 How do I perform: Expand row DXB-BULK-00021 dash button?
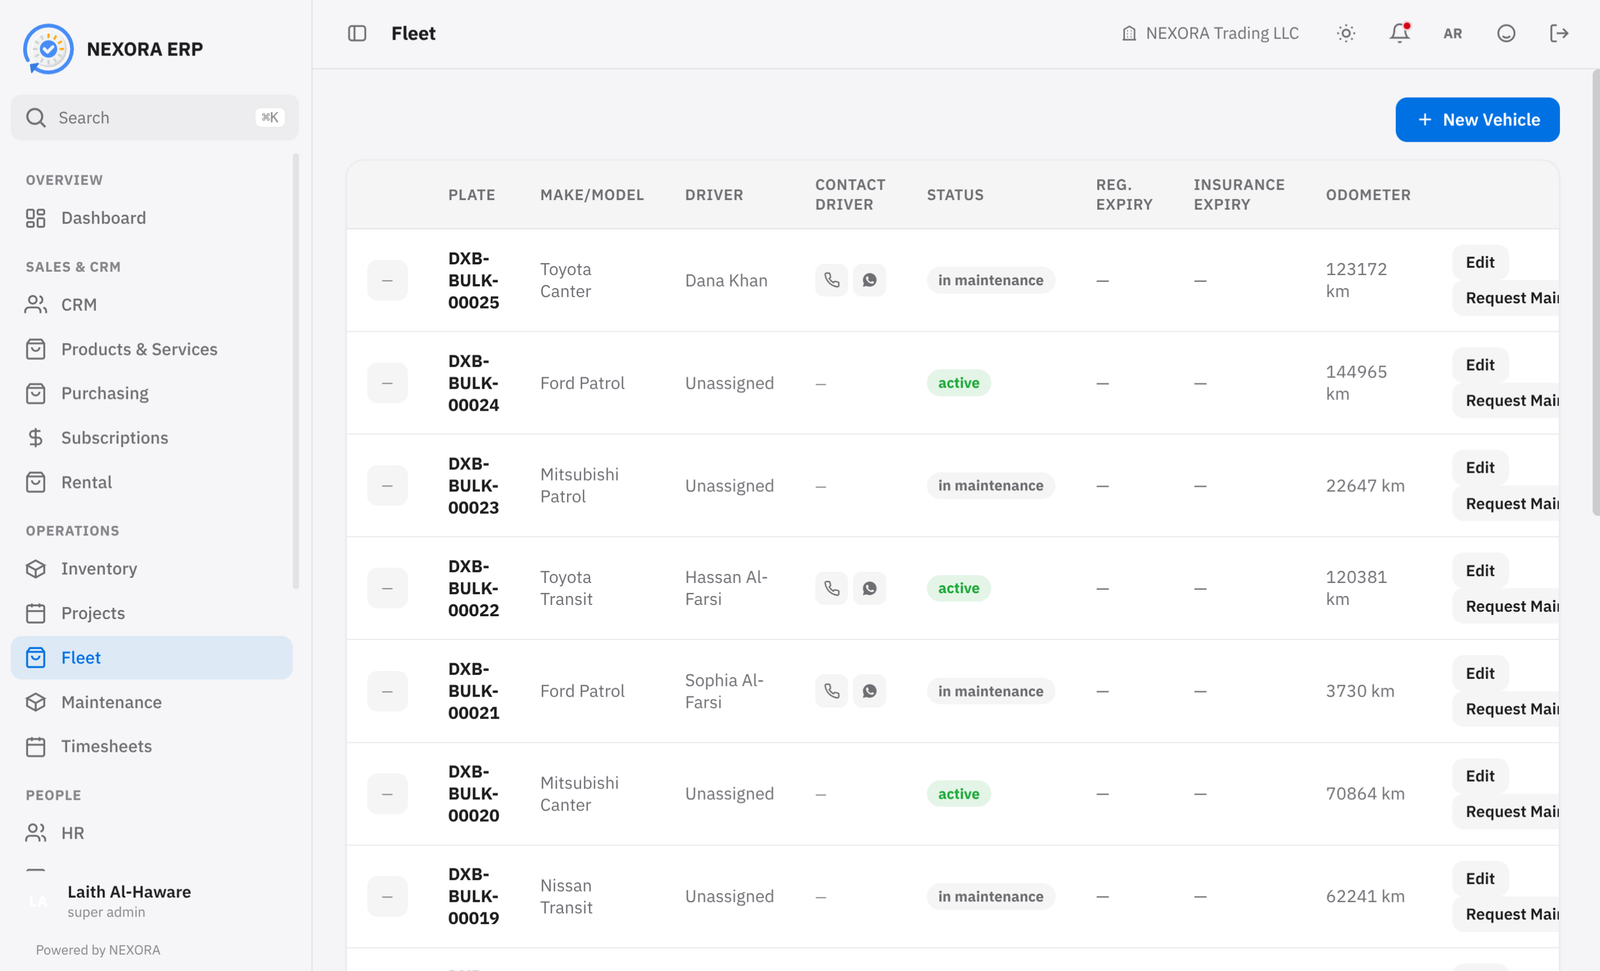point(387,691)
